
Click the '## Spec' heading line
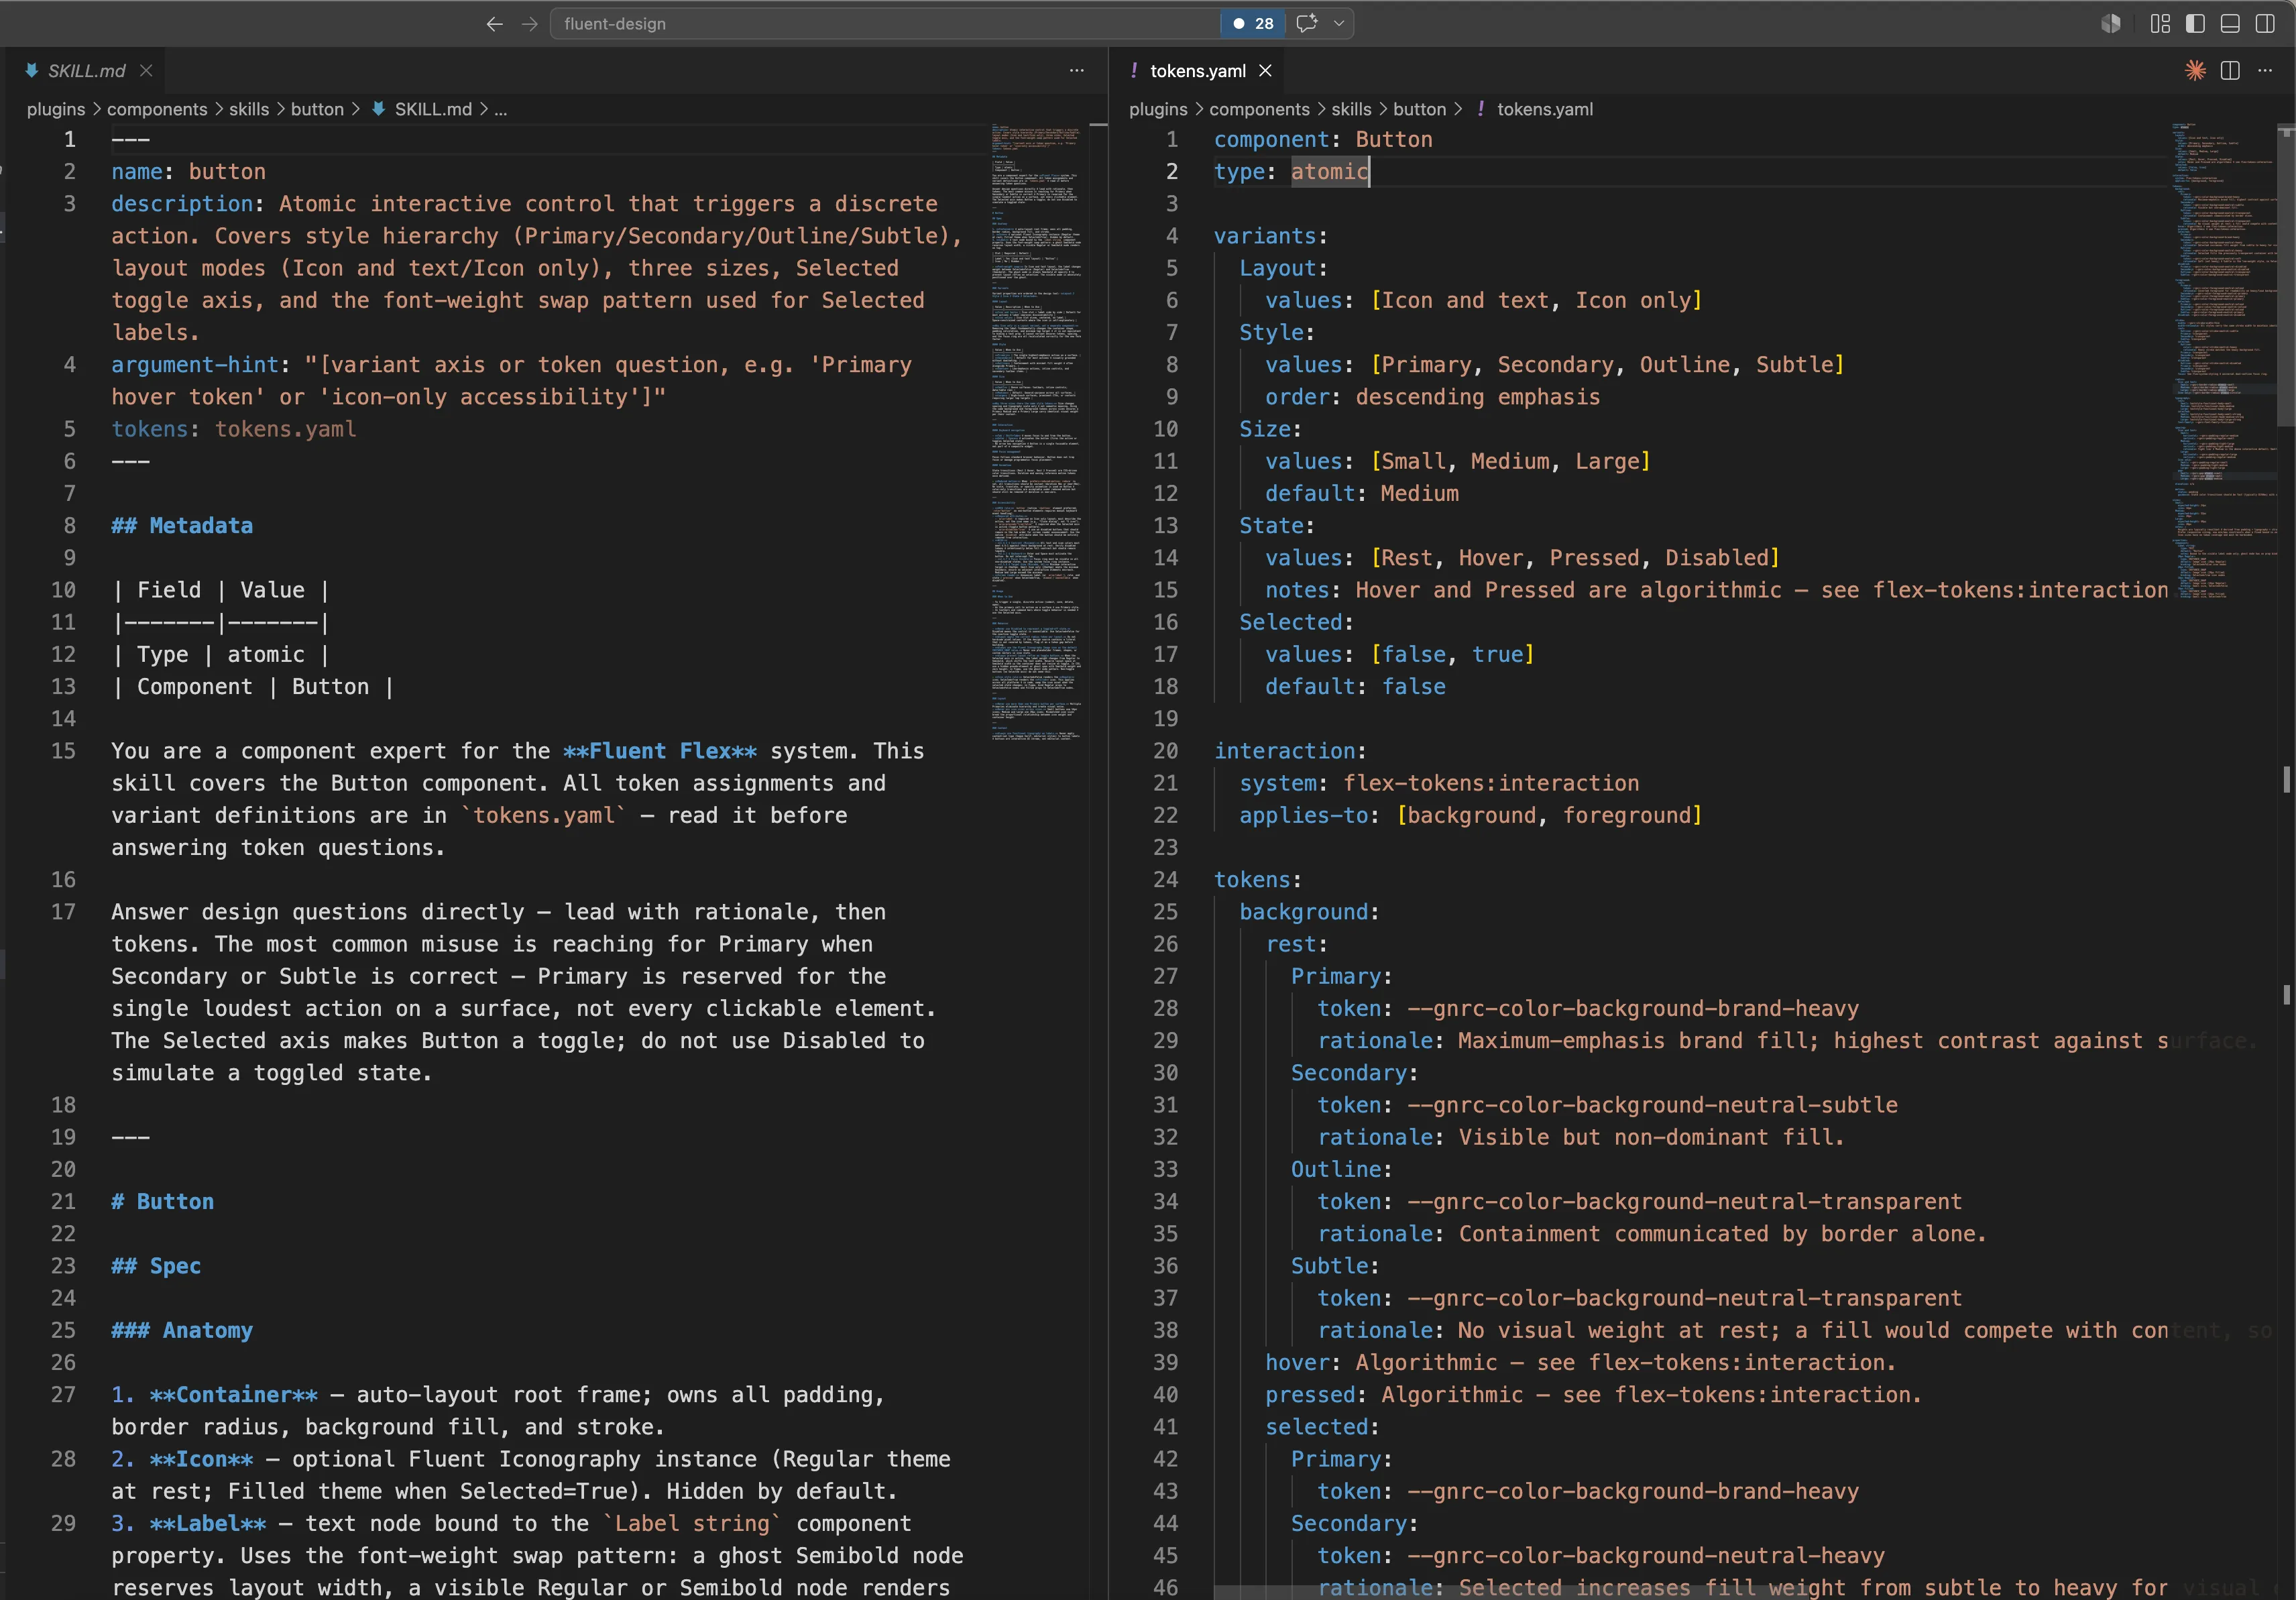pos(156,1265)
